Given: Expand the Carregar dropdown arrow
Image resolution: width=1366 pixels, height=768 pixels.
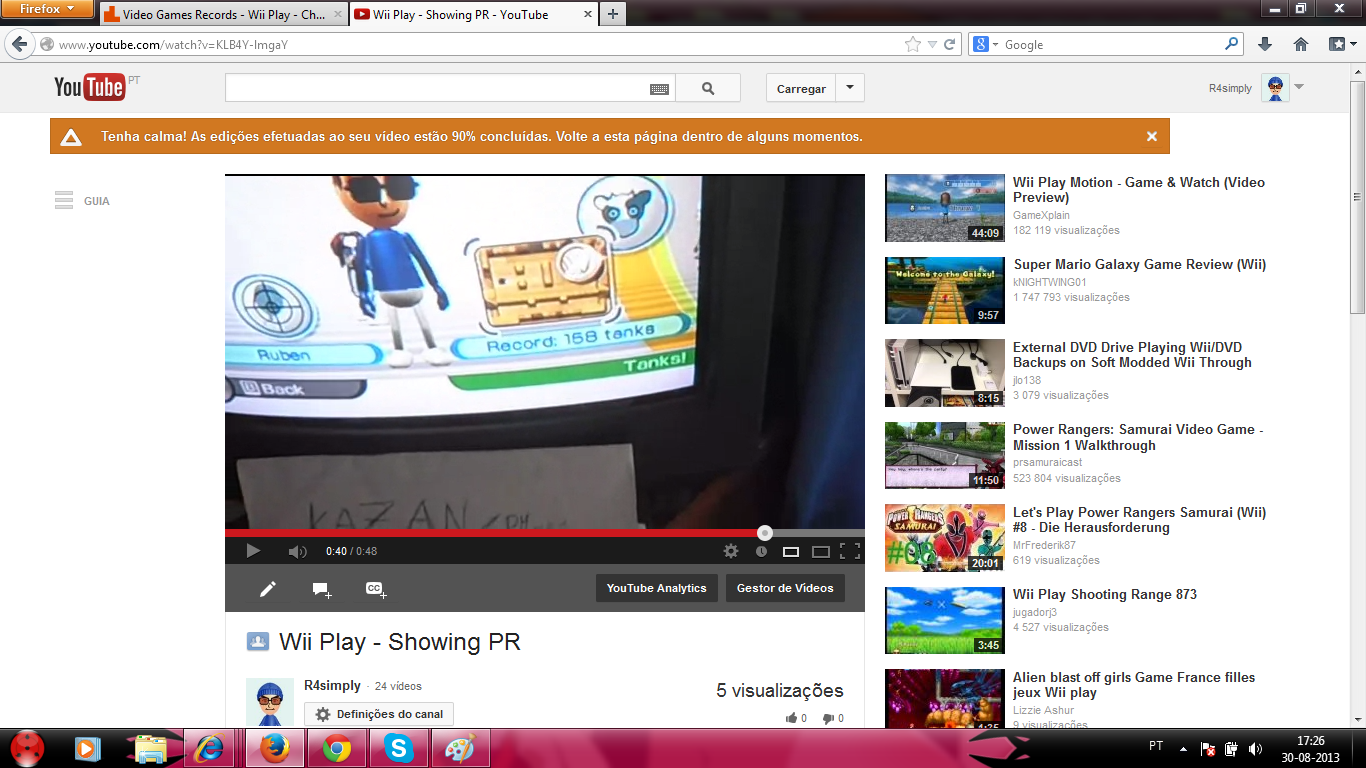Looking at the screenshot, I should click(x=850, y=88).
